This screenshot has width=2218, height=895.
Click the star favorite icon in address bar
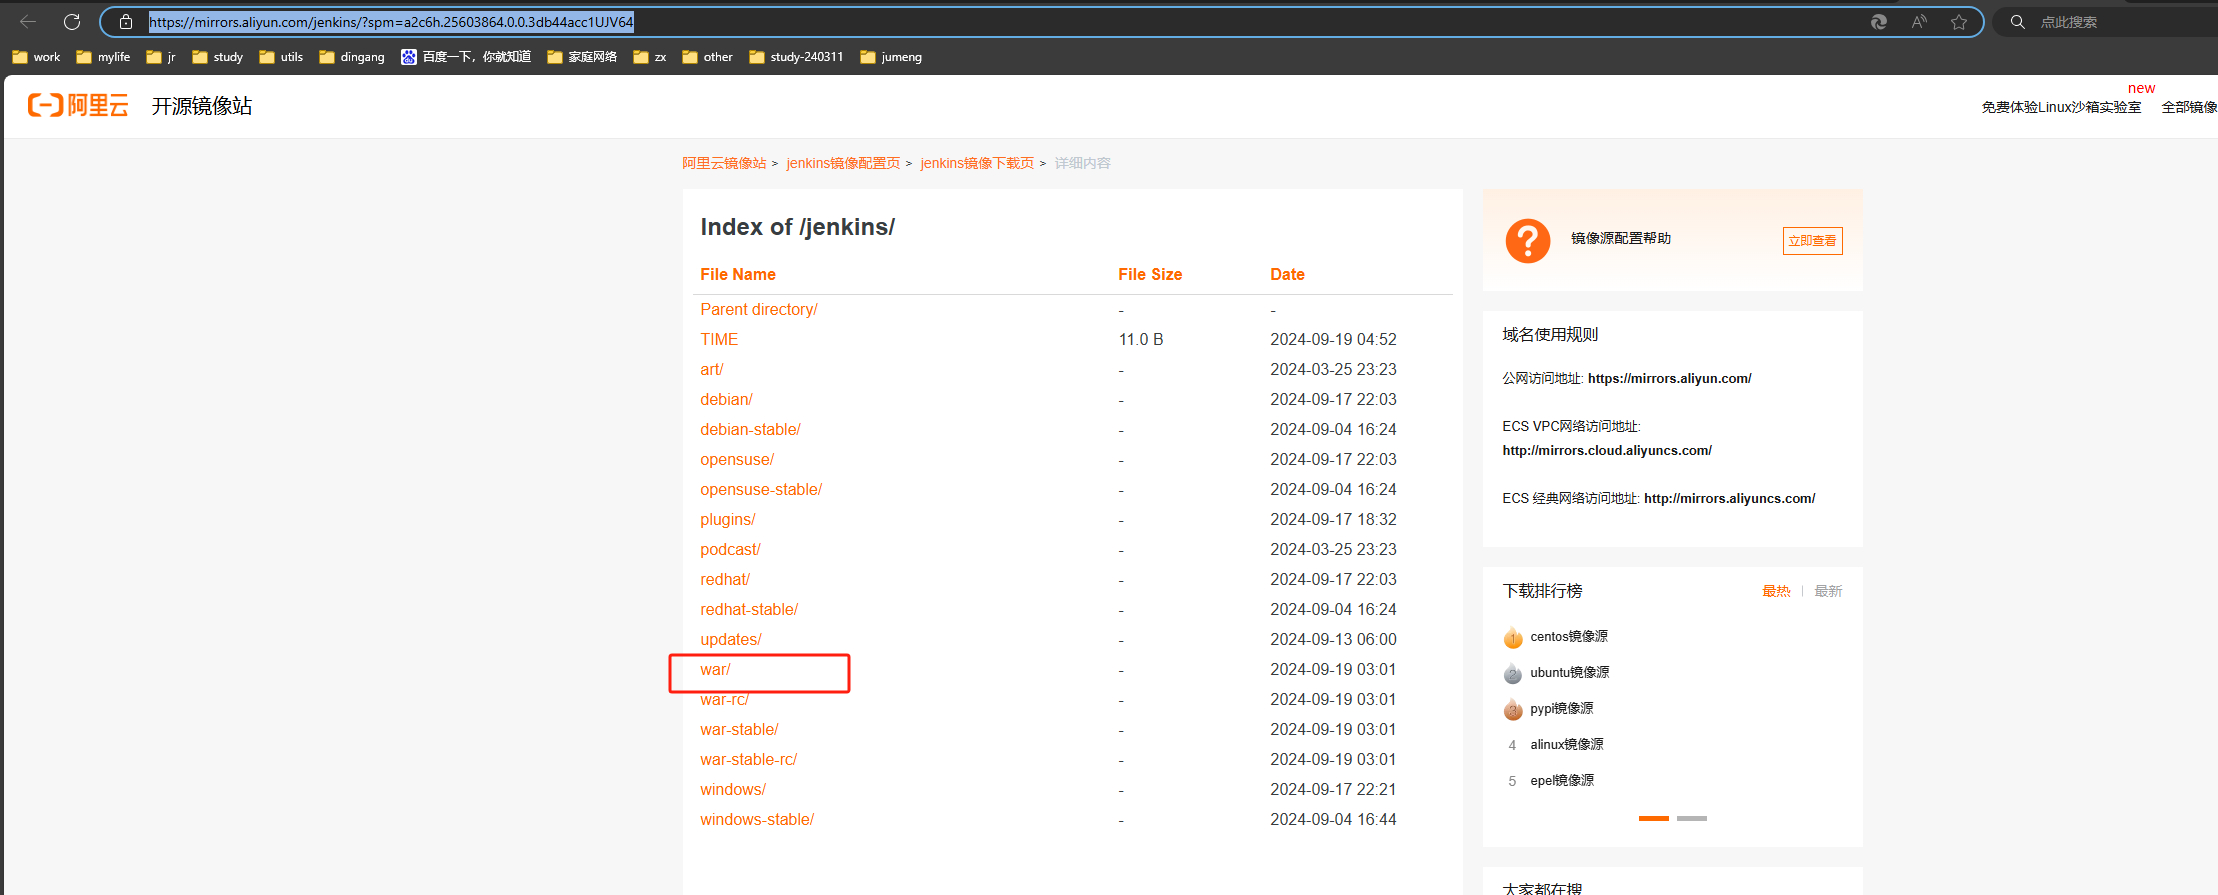pos(1959,22)
